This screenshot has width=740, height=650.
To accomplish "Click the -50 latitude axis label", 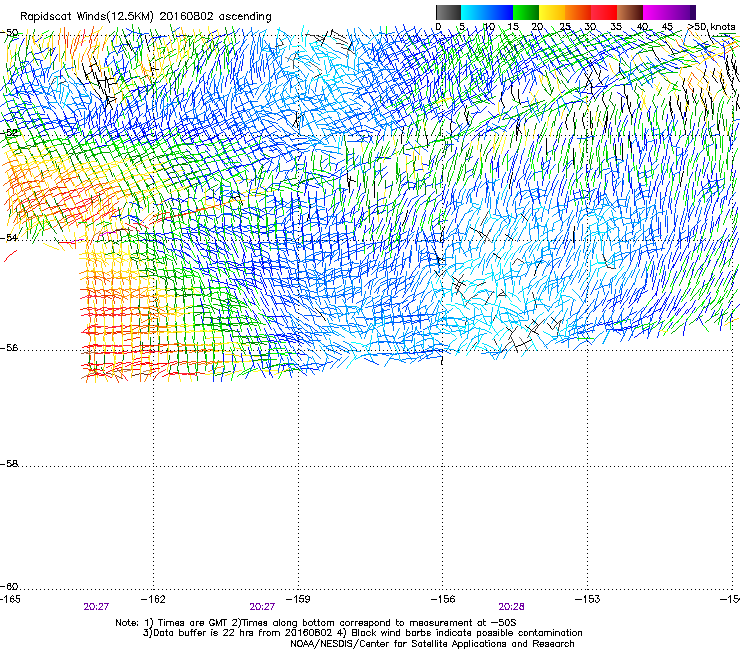I will (9, 33).
